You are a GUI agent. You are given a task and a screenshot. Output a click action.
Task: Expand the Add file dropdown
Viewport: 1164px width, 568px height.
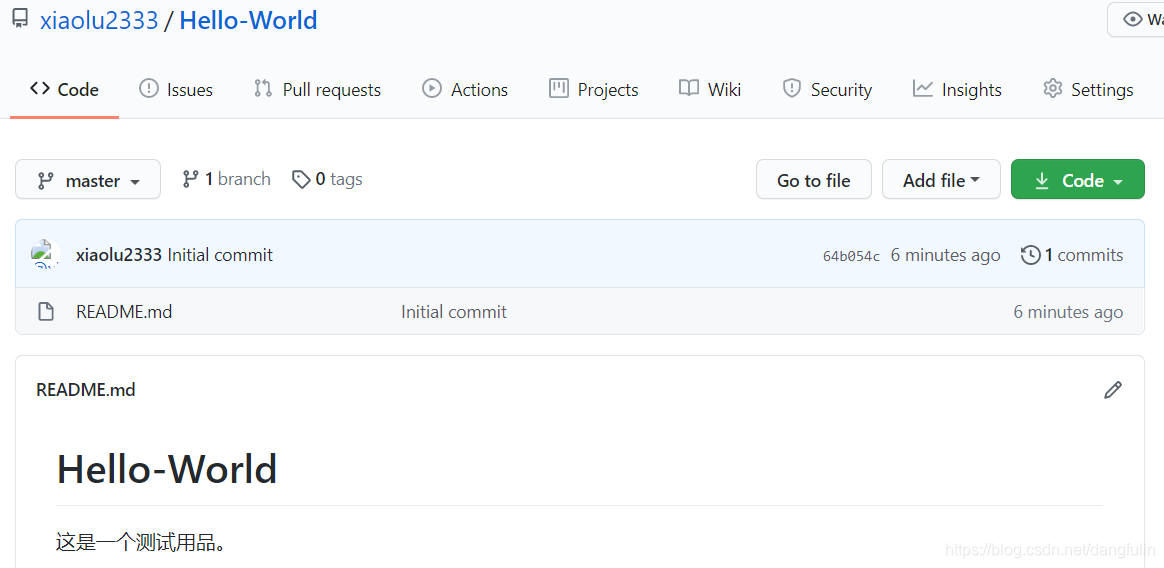pyautogui.click(x=941, y=180)
